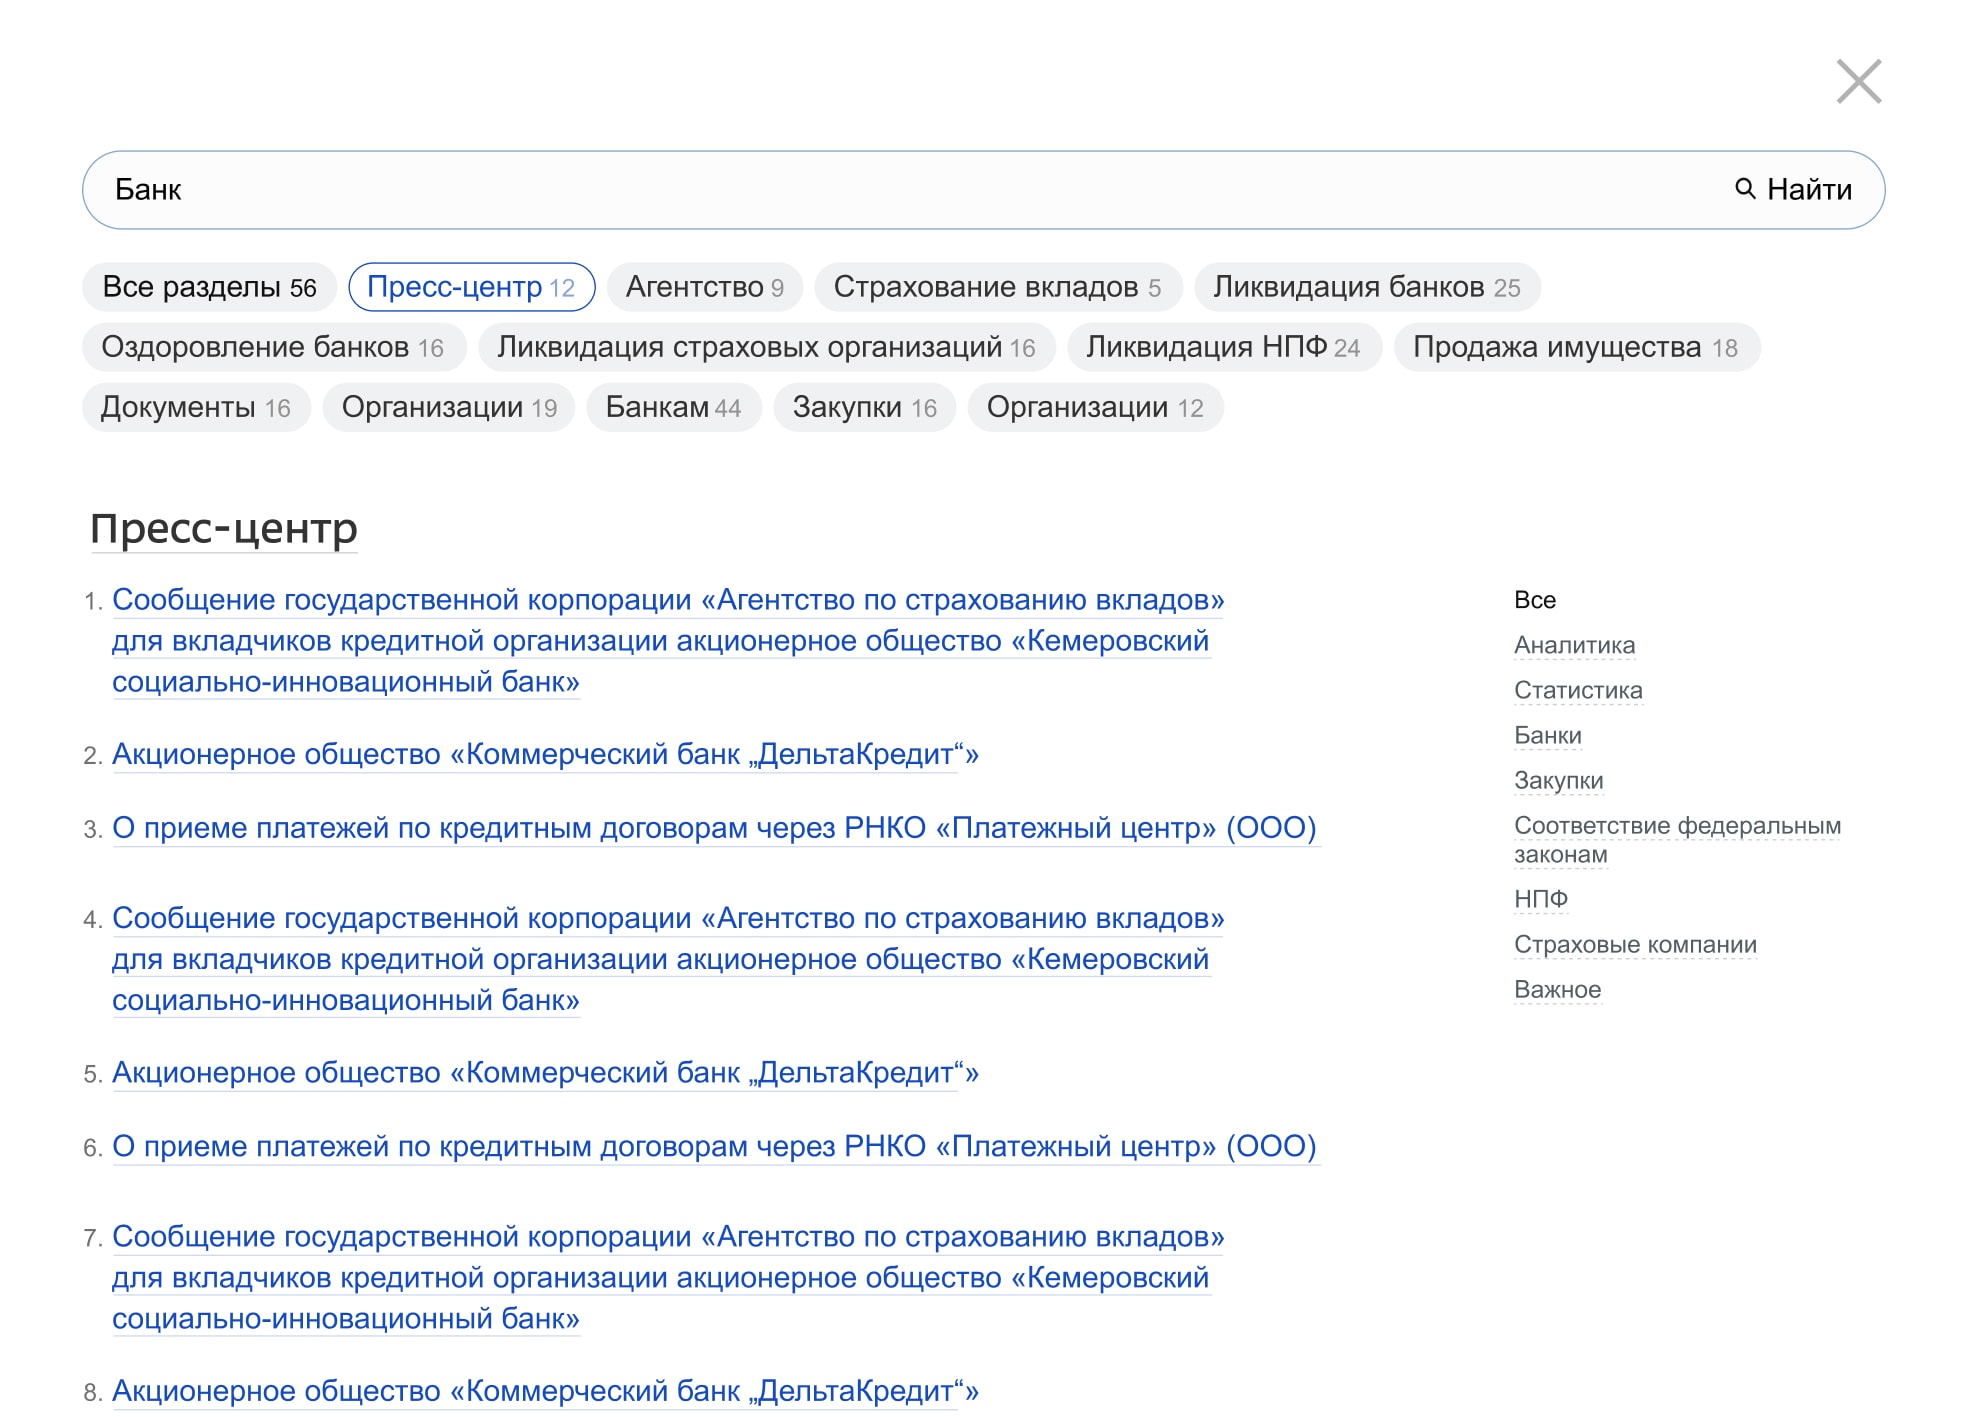Select Оздоровление банков 16 filter

273,348
